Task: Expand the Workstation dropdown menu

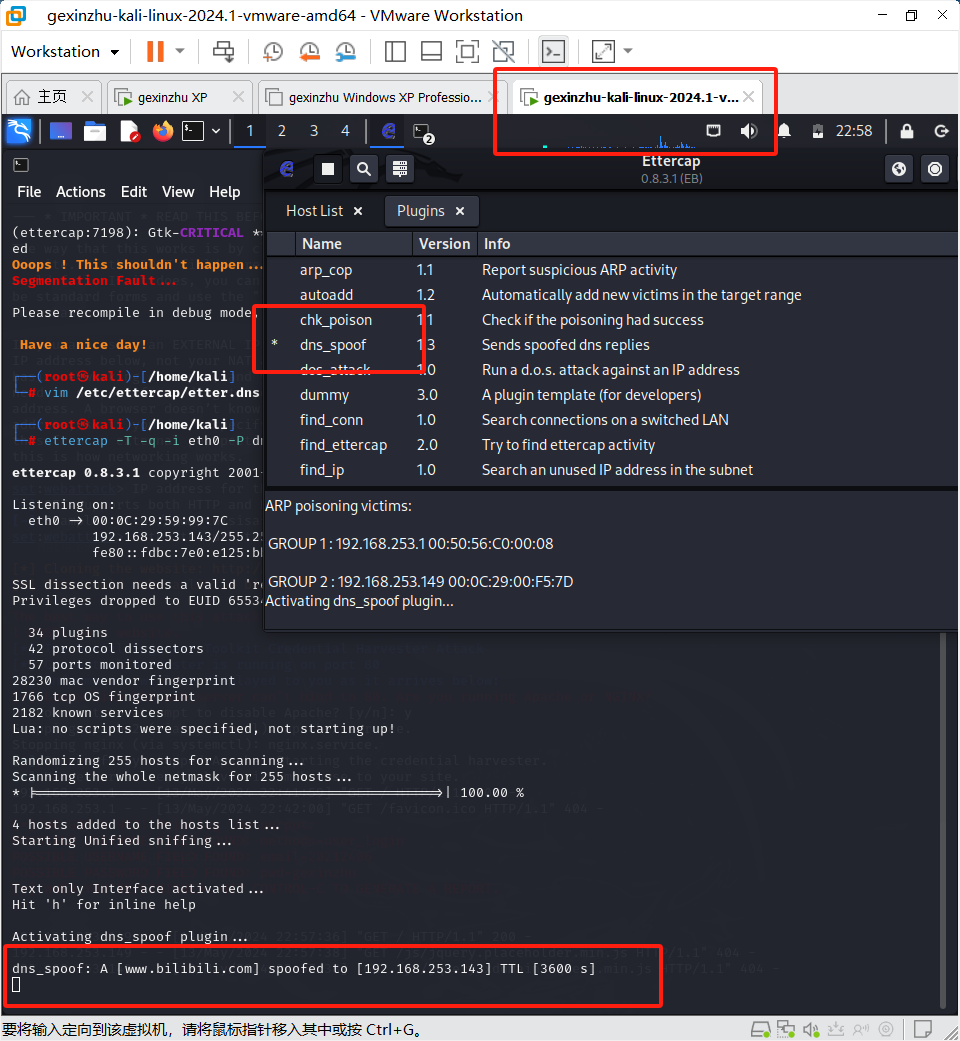Action: [x=114, y=52]
